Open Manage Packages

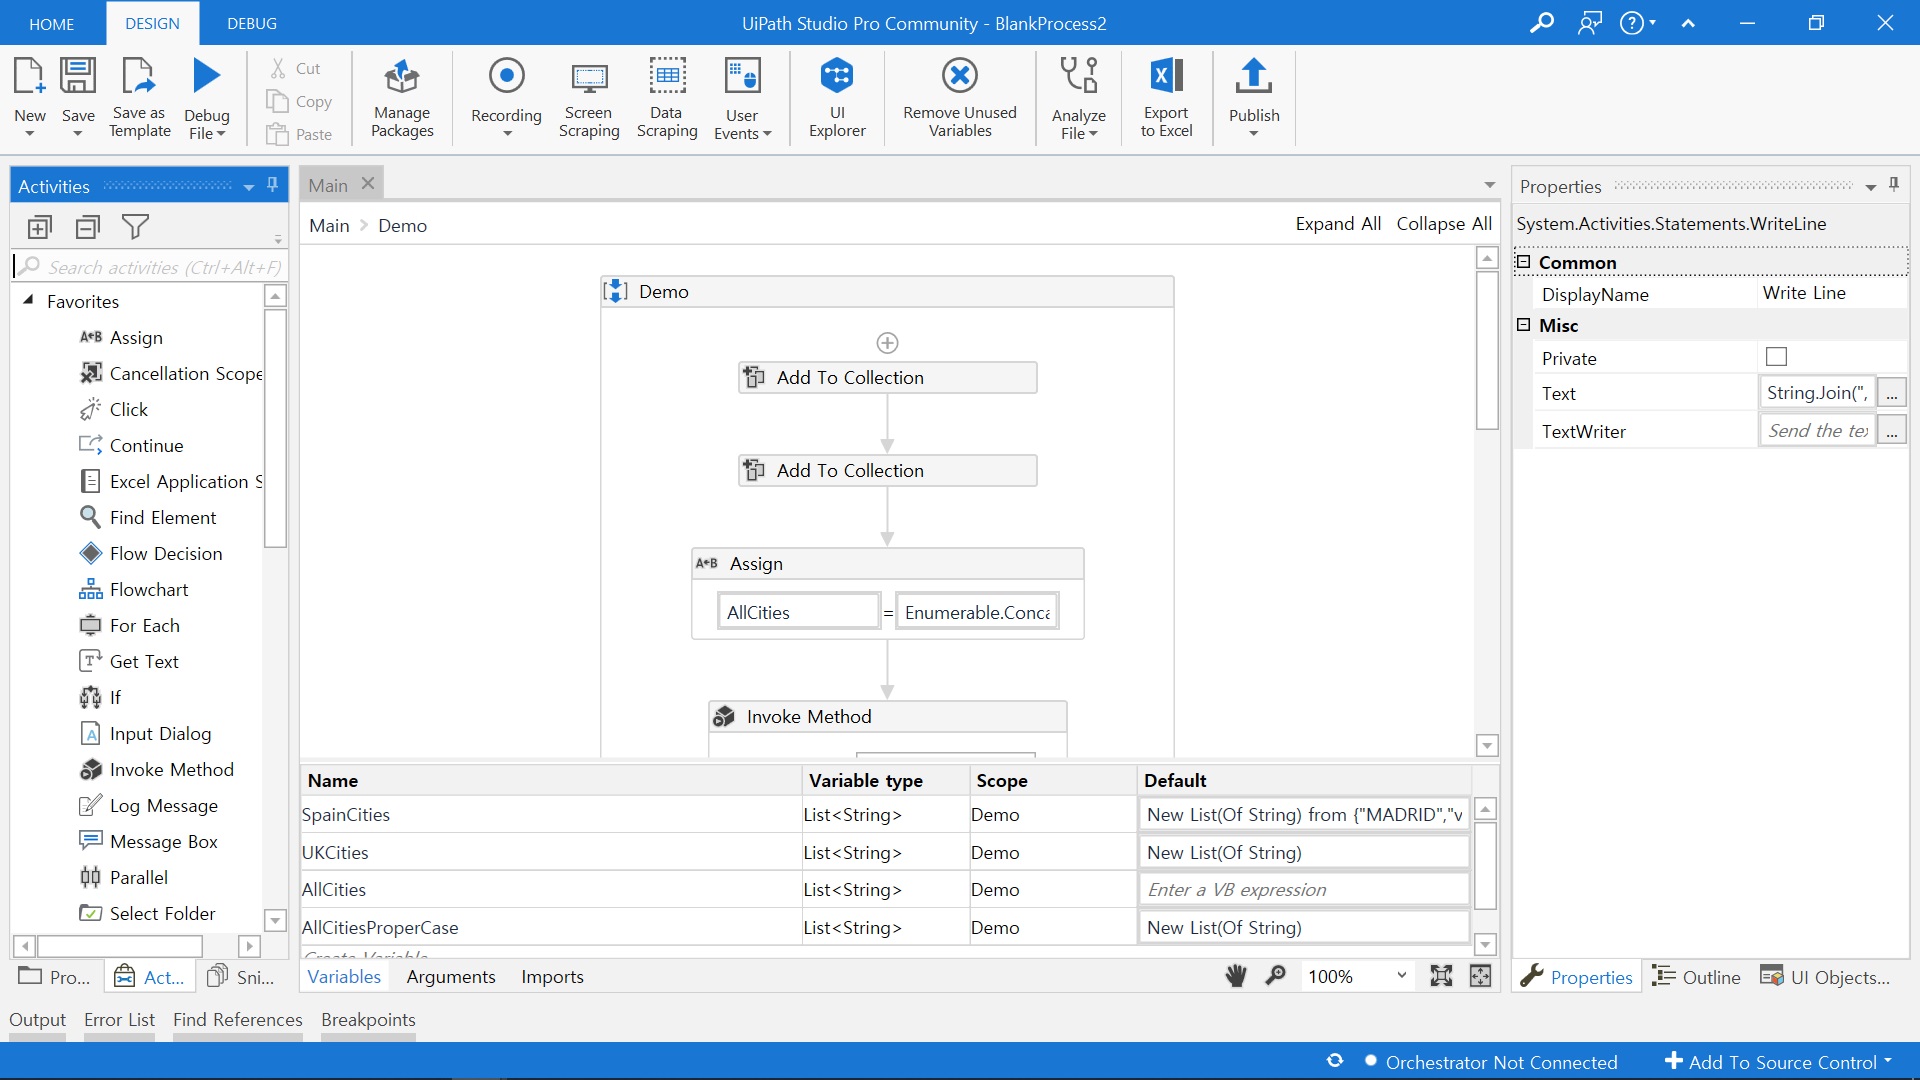[402, 98]
